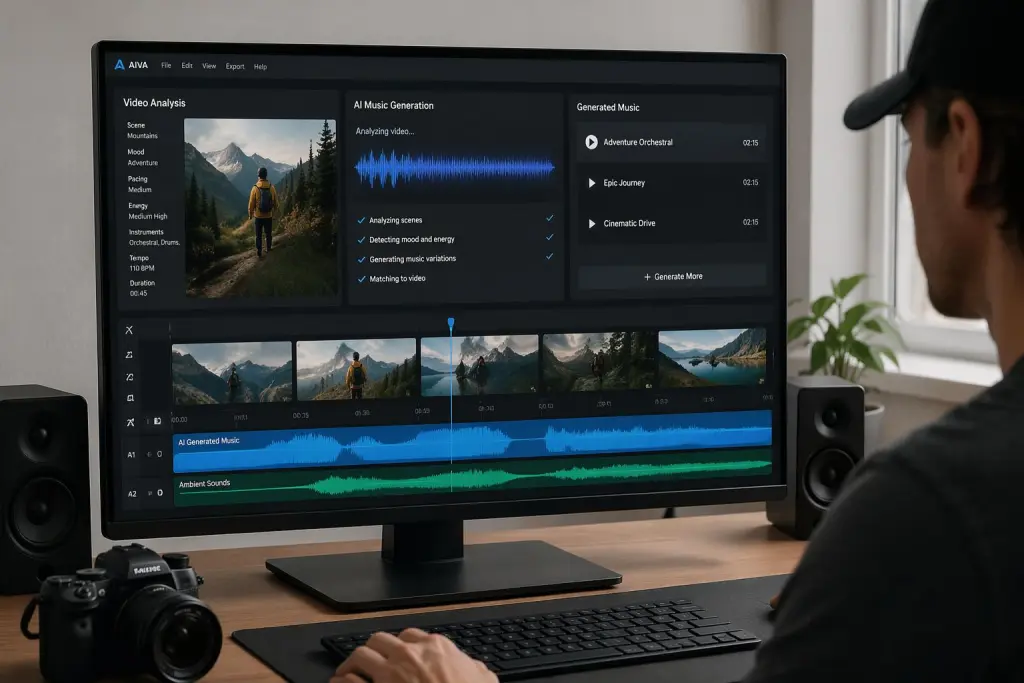Select the timeline clip with yellow-jacket hiker
1024x683 pixels.
click(x=356, y=369)
